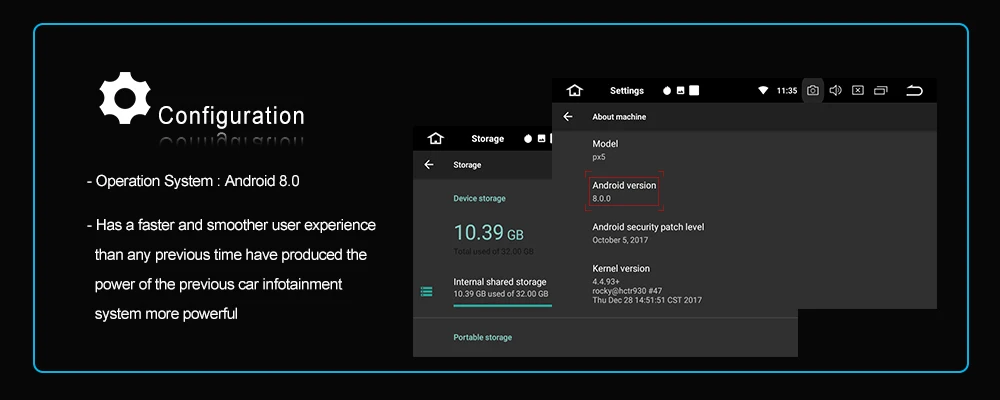
Task: Click the Operation System : Android 8.0 line
Action: point(193,181)
